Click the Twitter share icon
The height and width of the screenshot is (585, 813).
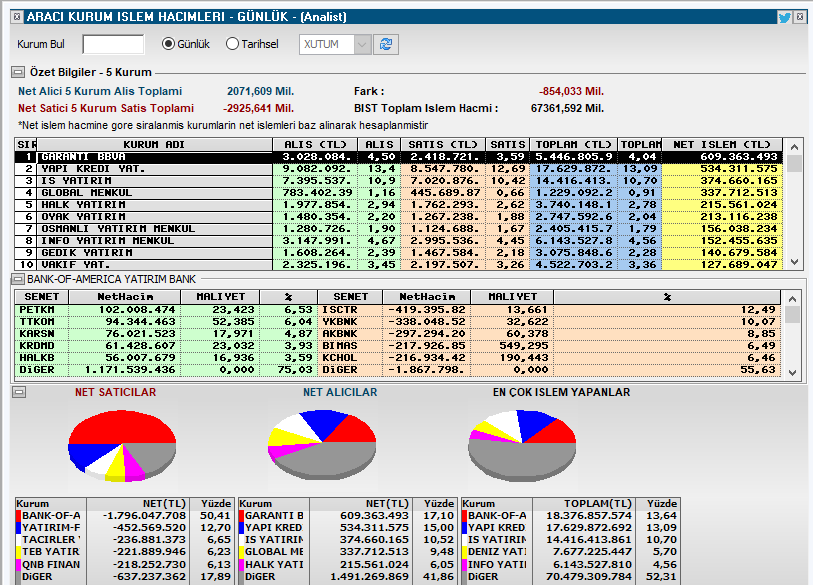point(784,17)
